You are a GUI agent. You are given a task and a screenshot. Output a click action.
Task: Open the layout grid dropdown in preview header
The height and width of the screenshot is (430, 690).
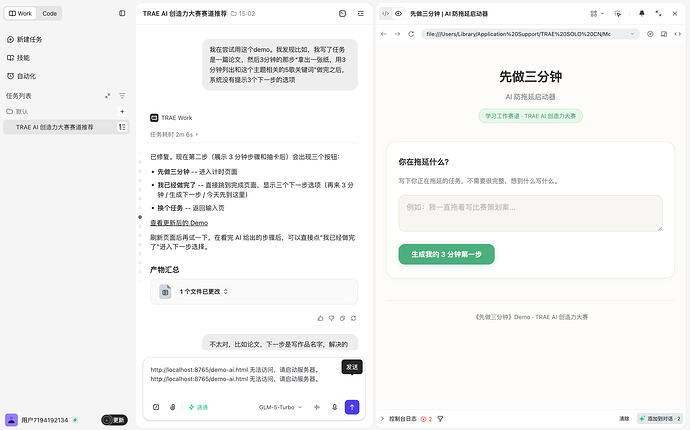tap(597, 14)
